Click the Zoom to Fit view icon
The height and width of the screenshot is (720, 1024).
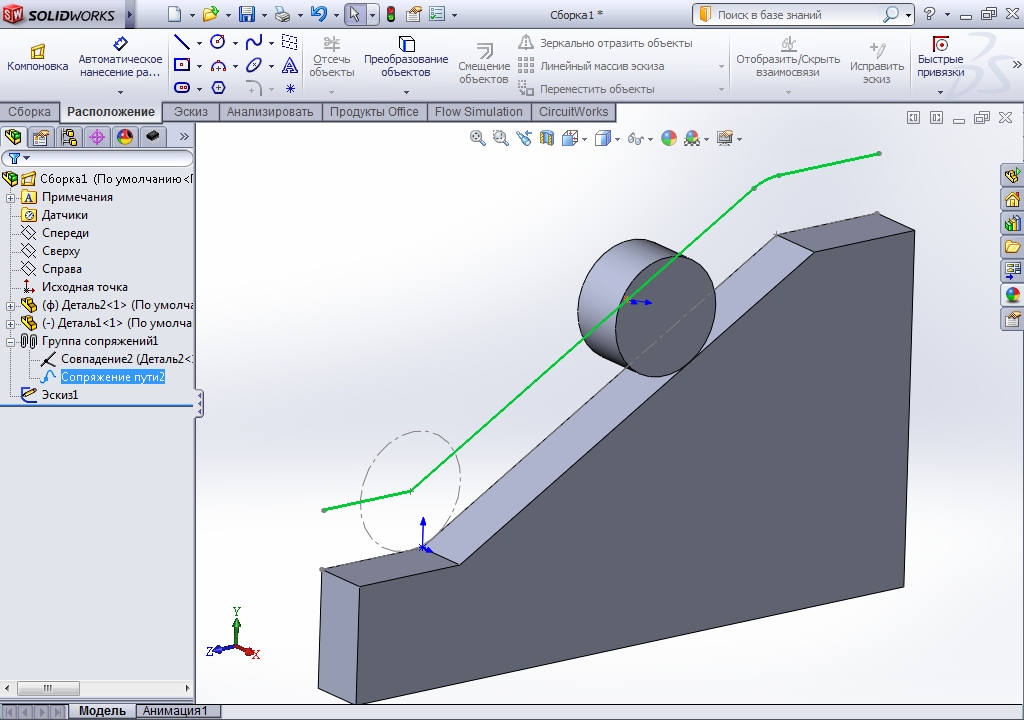pyautogui.click(x=478, y=139)
